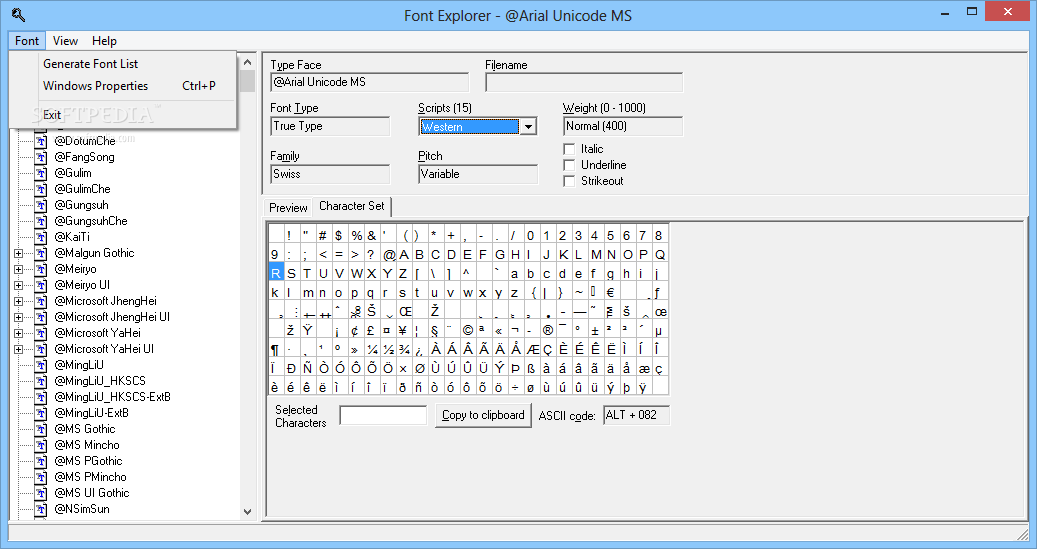
Task: Click the TrueType icon beside @Microsoft YaHei
Action: point(41,333)
